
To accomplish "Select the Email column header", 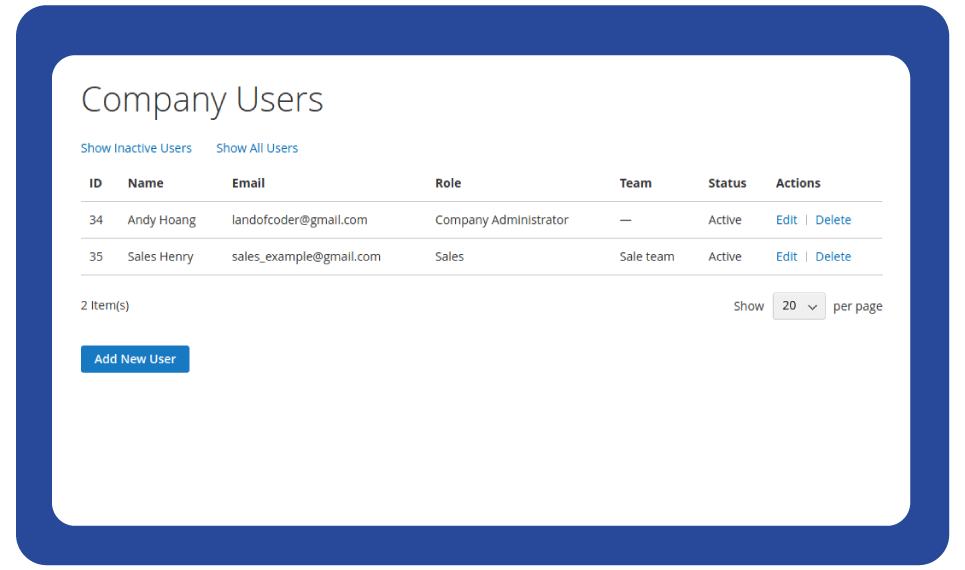I will tap(248, 183).
